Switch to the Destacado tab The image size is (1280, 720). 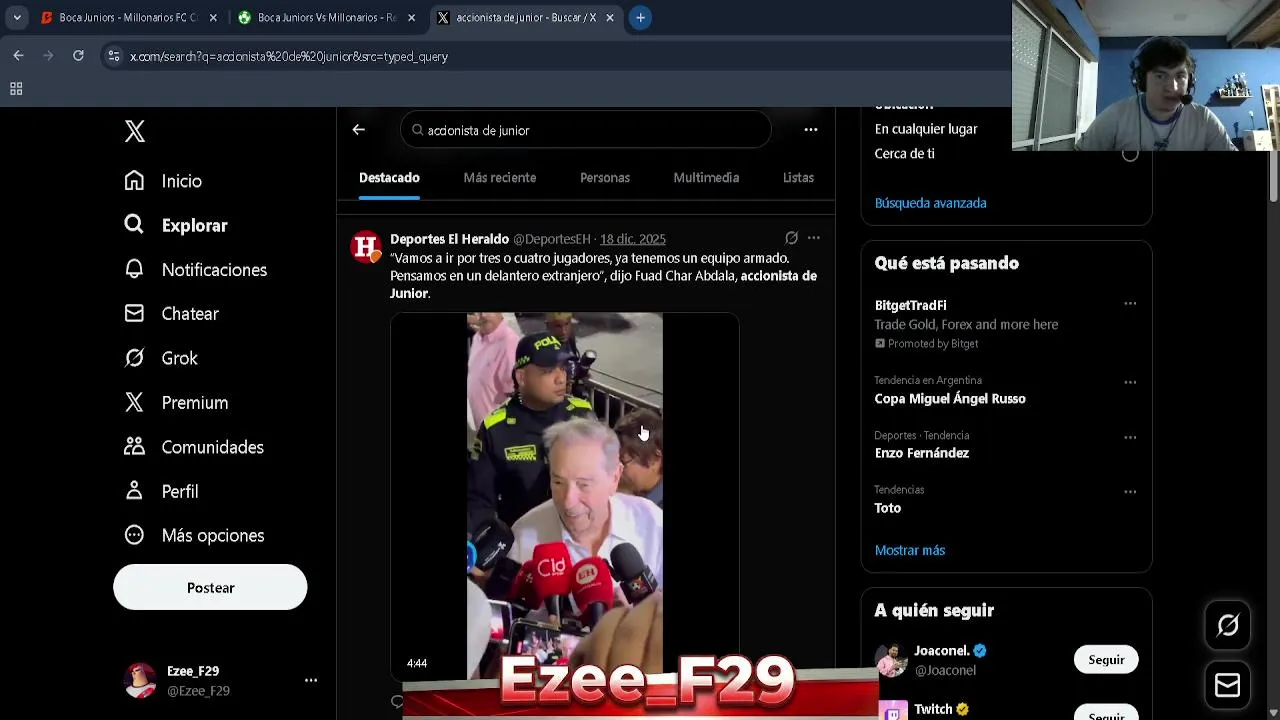(x=389, y=178)
